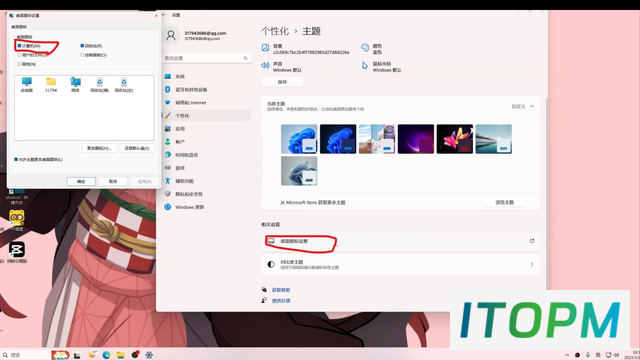Apply spotlight collage theme thumbnail
The height and width of the screenshot is (360, 640).
click(377, 139)
